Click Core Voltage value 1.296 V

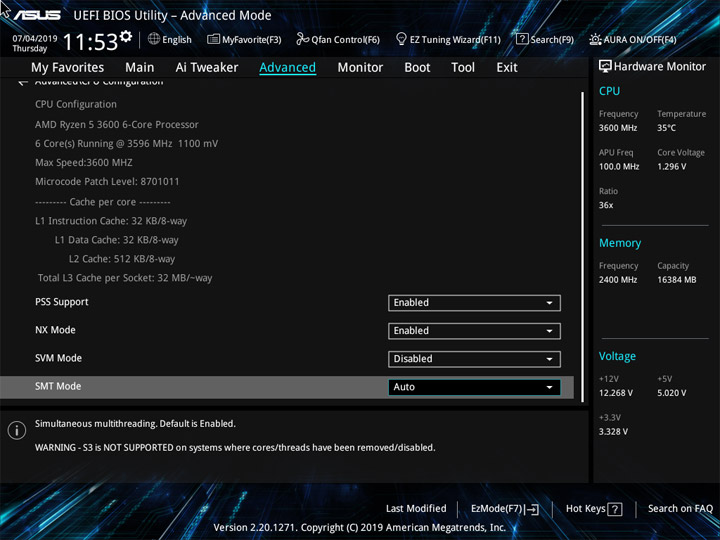click(671, 166)
